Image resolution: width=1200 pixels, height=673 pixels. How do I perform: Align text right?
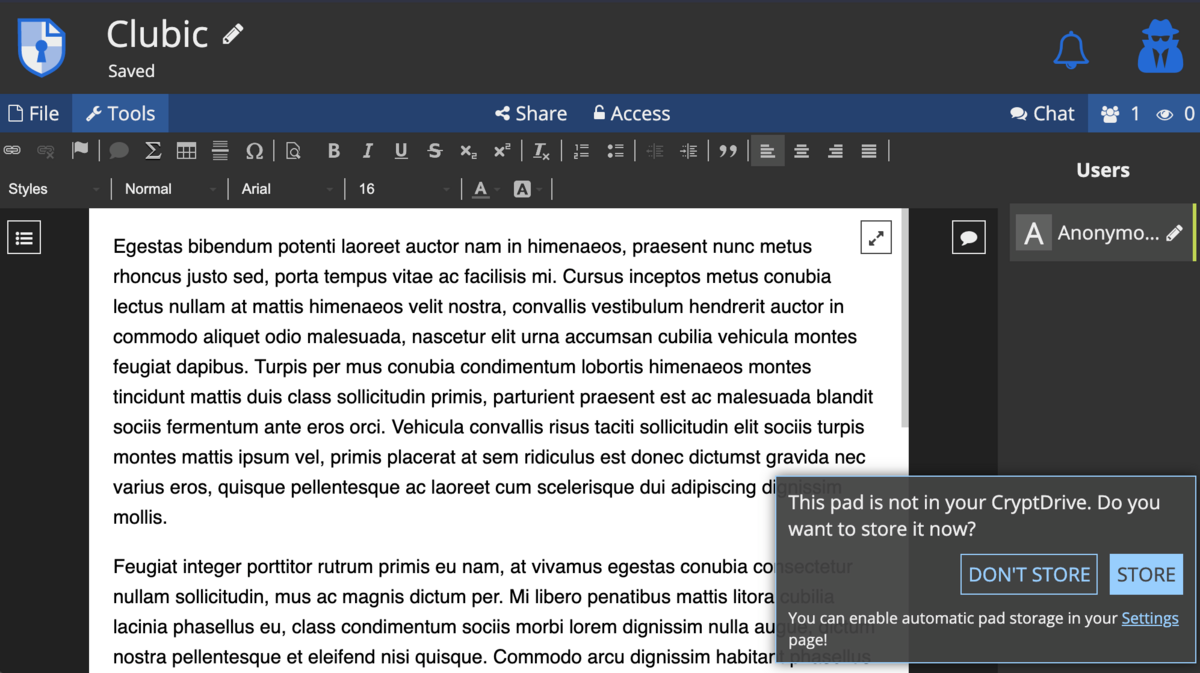coord(835,151)
